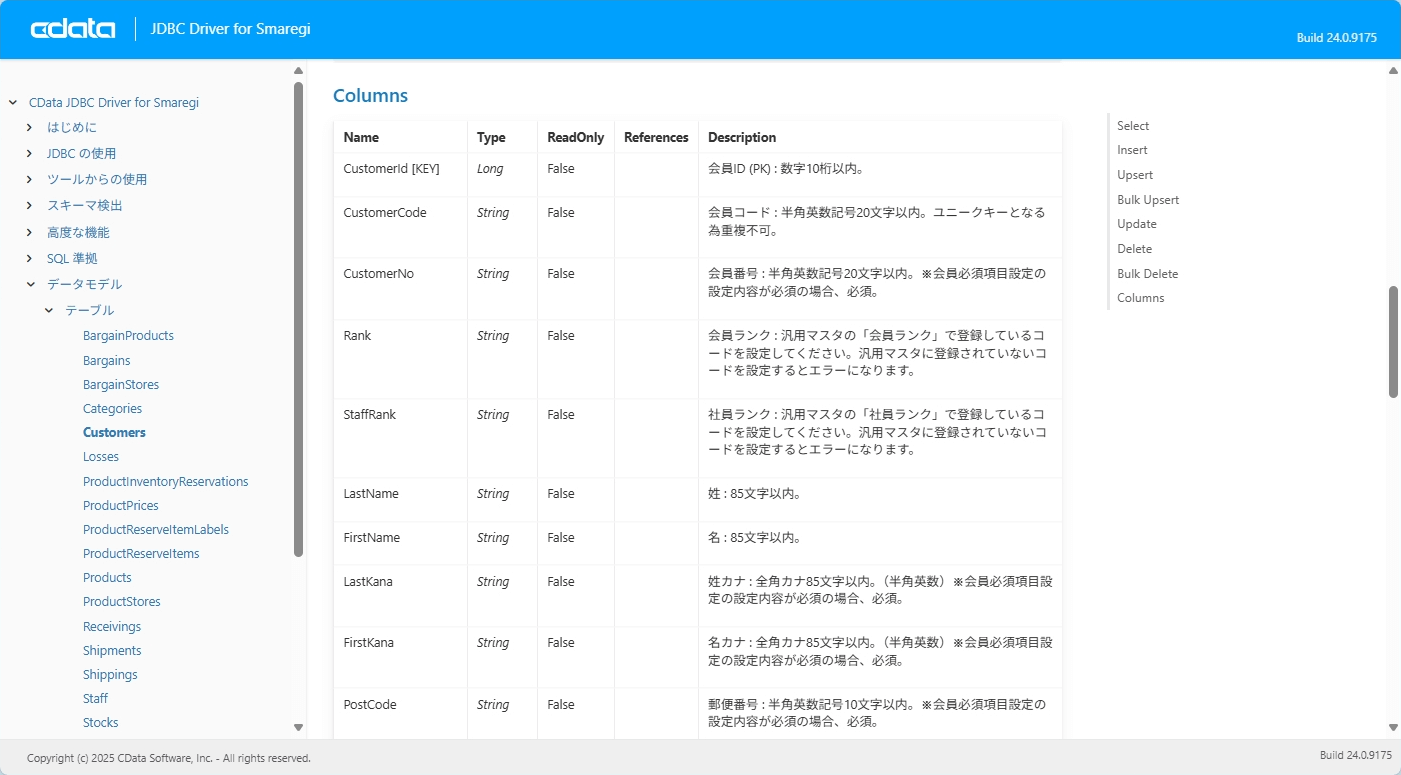
Task: Open the ProductInventoryReservations table page
Action: click(x=165, y=481)
